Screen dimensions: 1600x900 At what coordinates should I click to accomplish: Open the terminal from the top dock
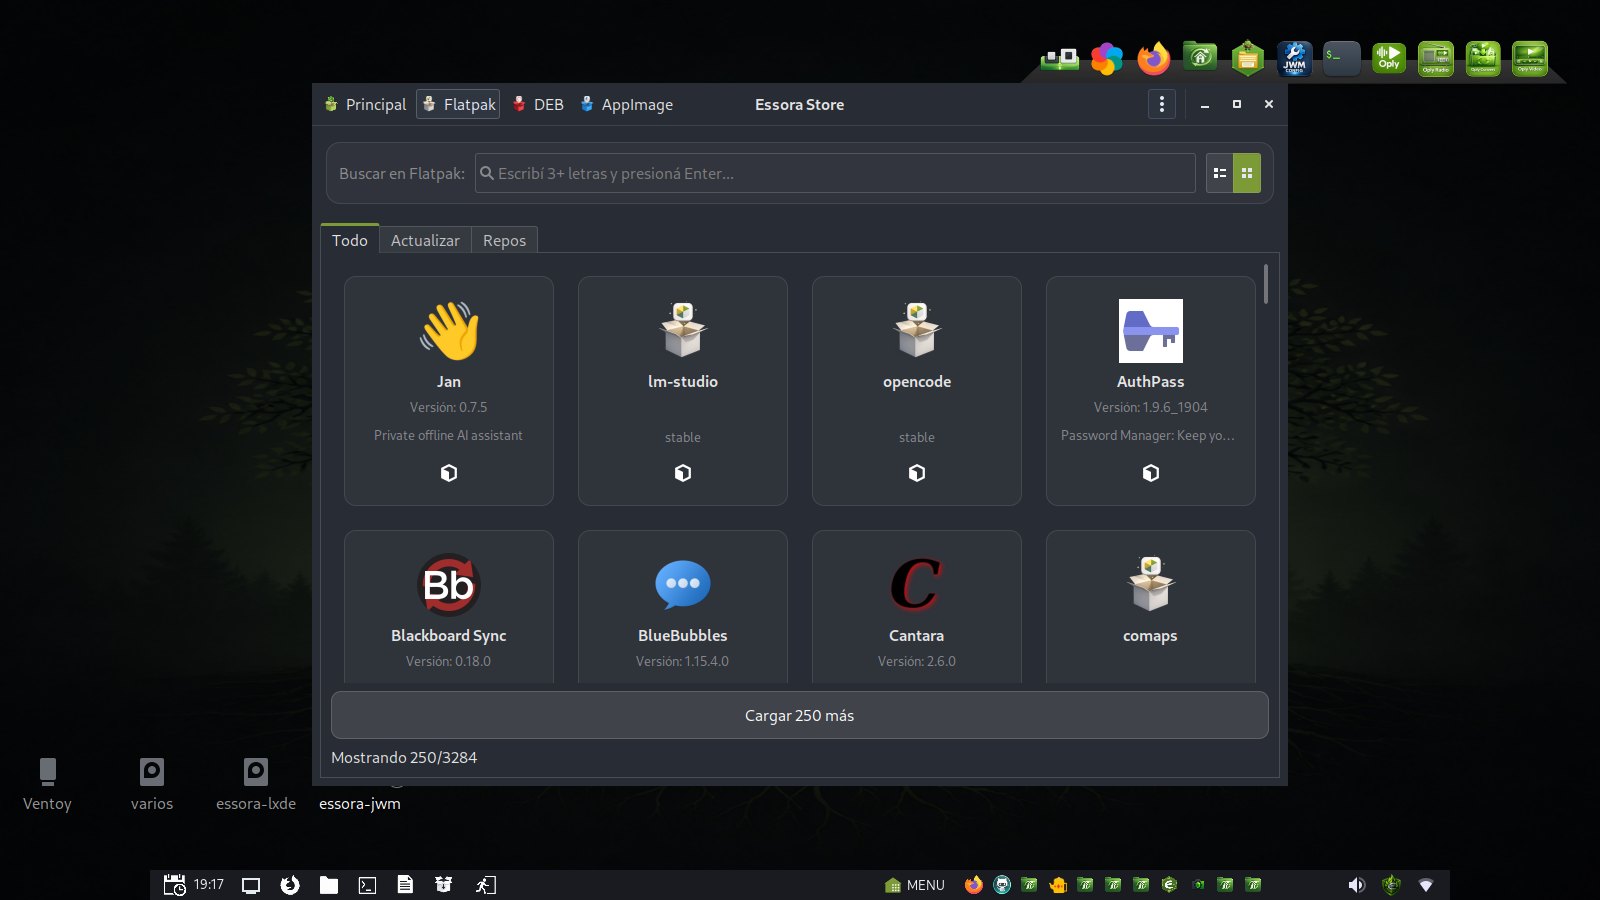(1342, 59)
